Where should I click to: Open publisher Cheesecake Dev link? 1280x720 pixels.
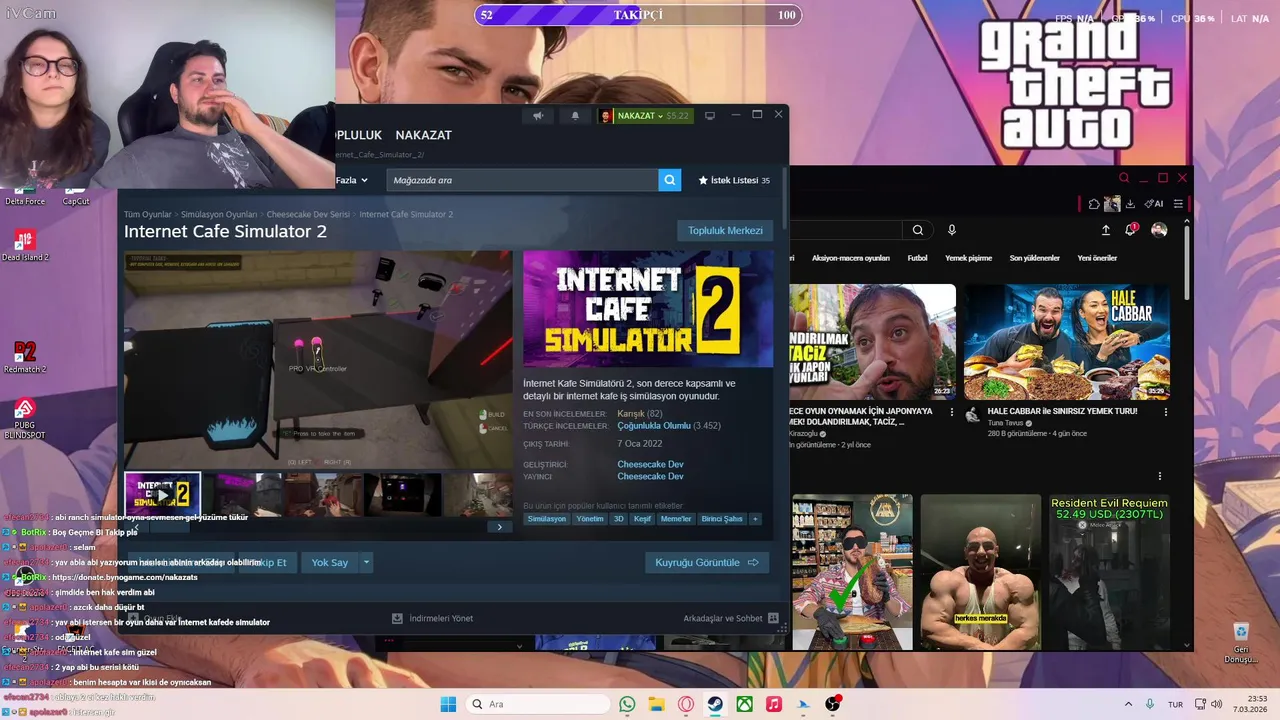tap(650, 476)
